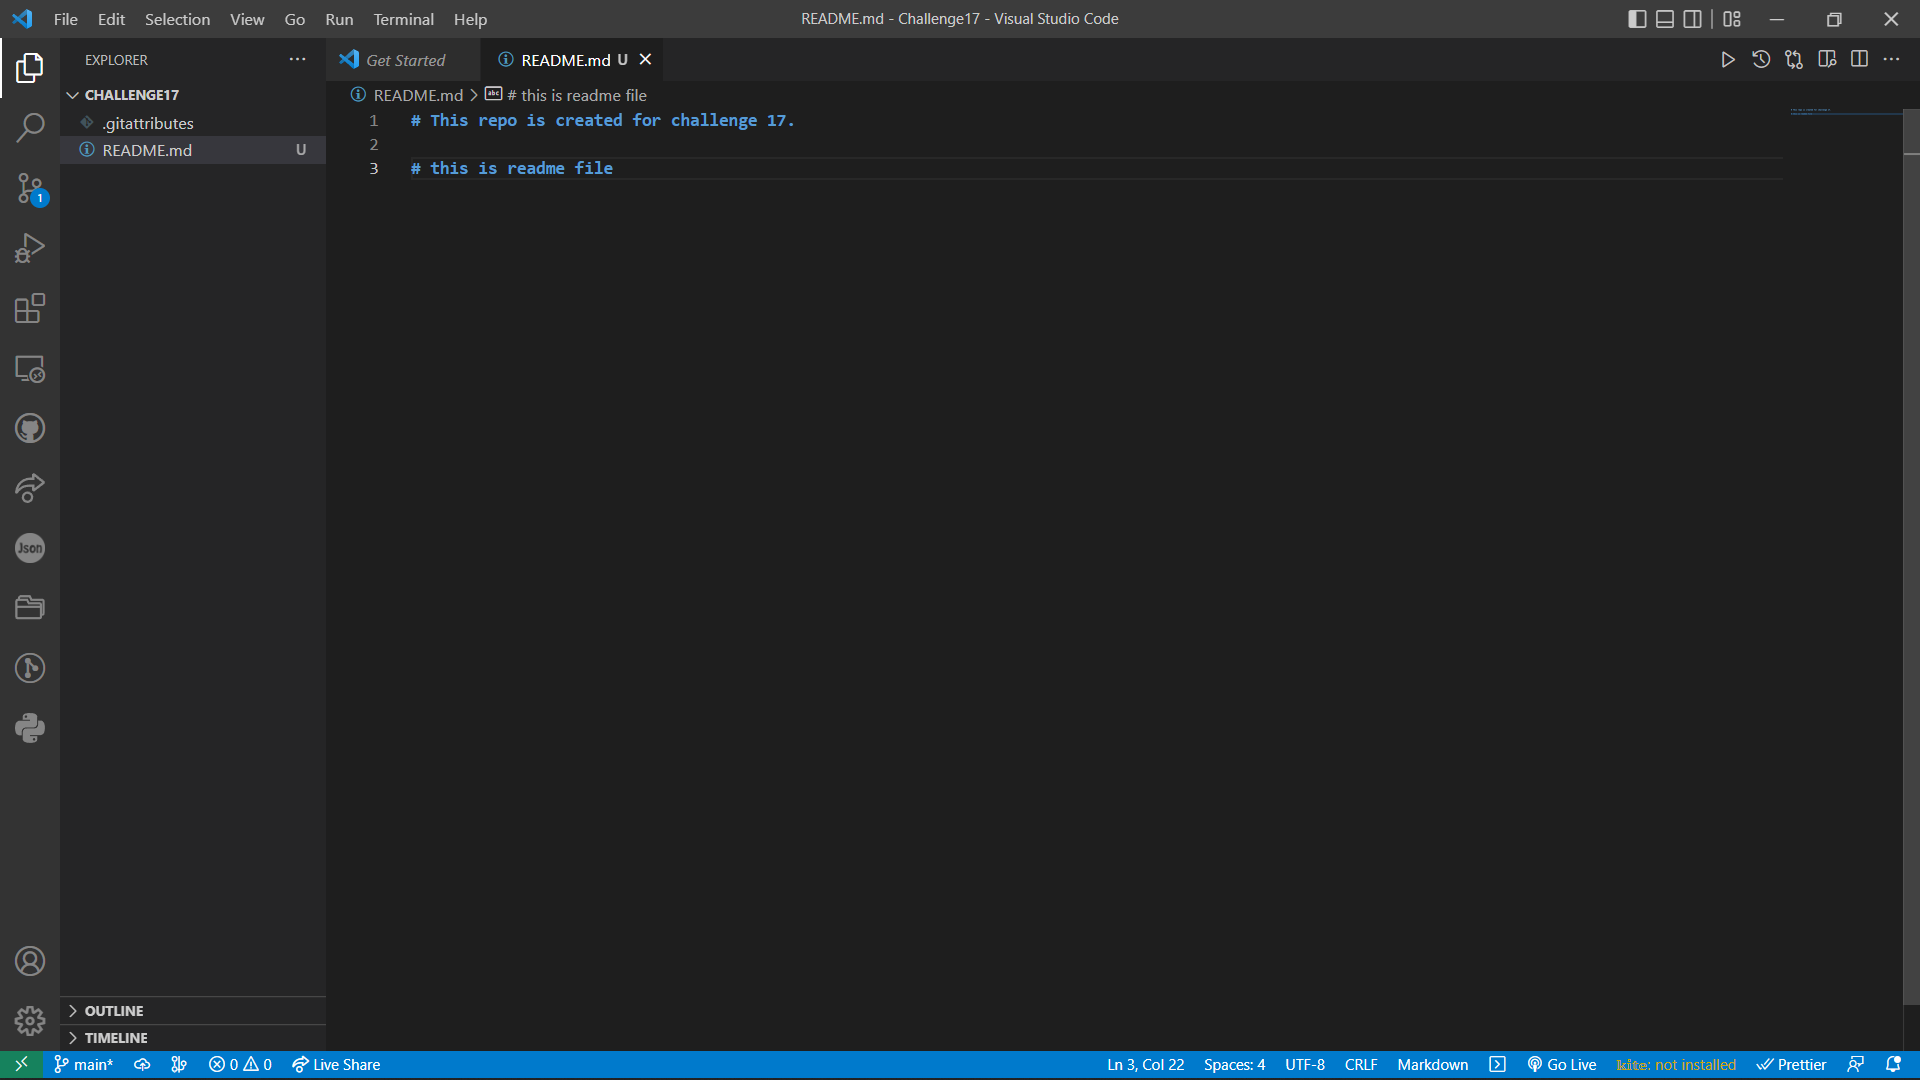Screen dimensions: 1920x1080
Task: Expand the TIMELINE section
Action: tap(115, 1038)
